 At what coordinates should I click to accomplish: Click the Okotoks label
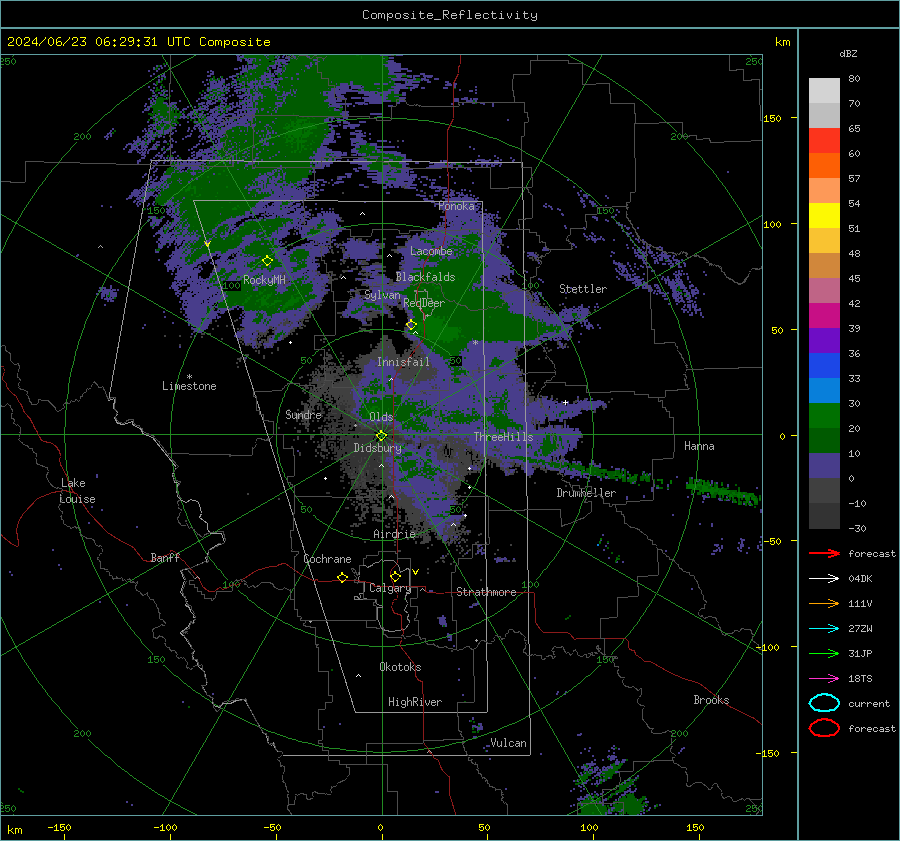coord(400,667)
